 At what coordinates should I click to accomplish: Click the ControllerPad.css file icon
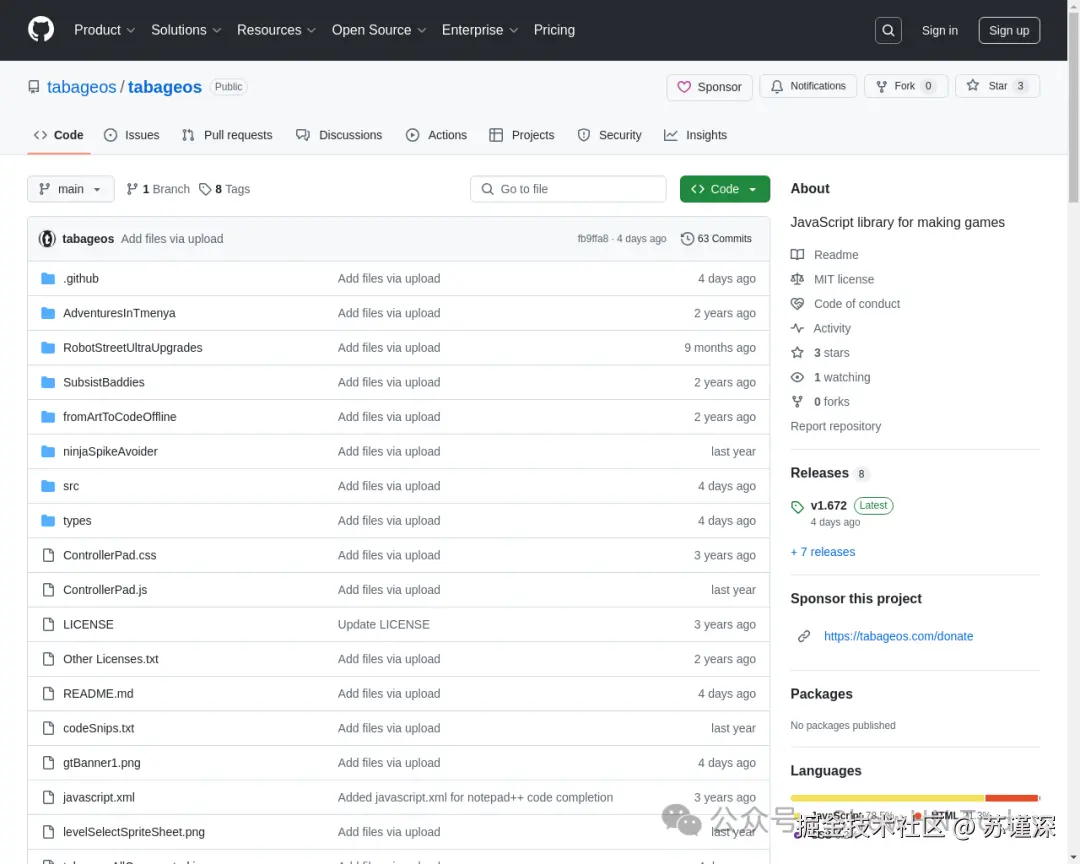pyautogui.click(x=48, y=555)
